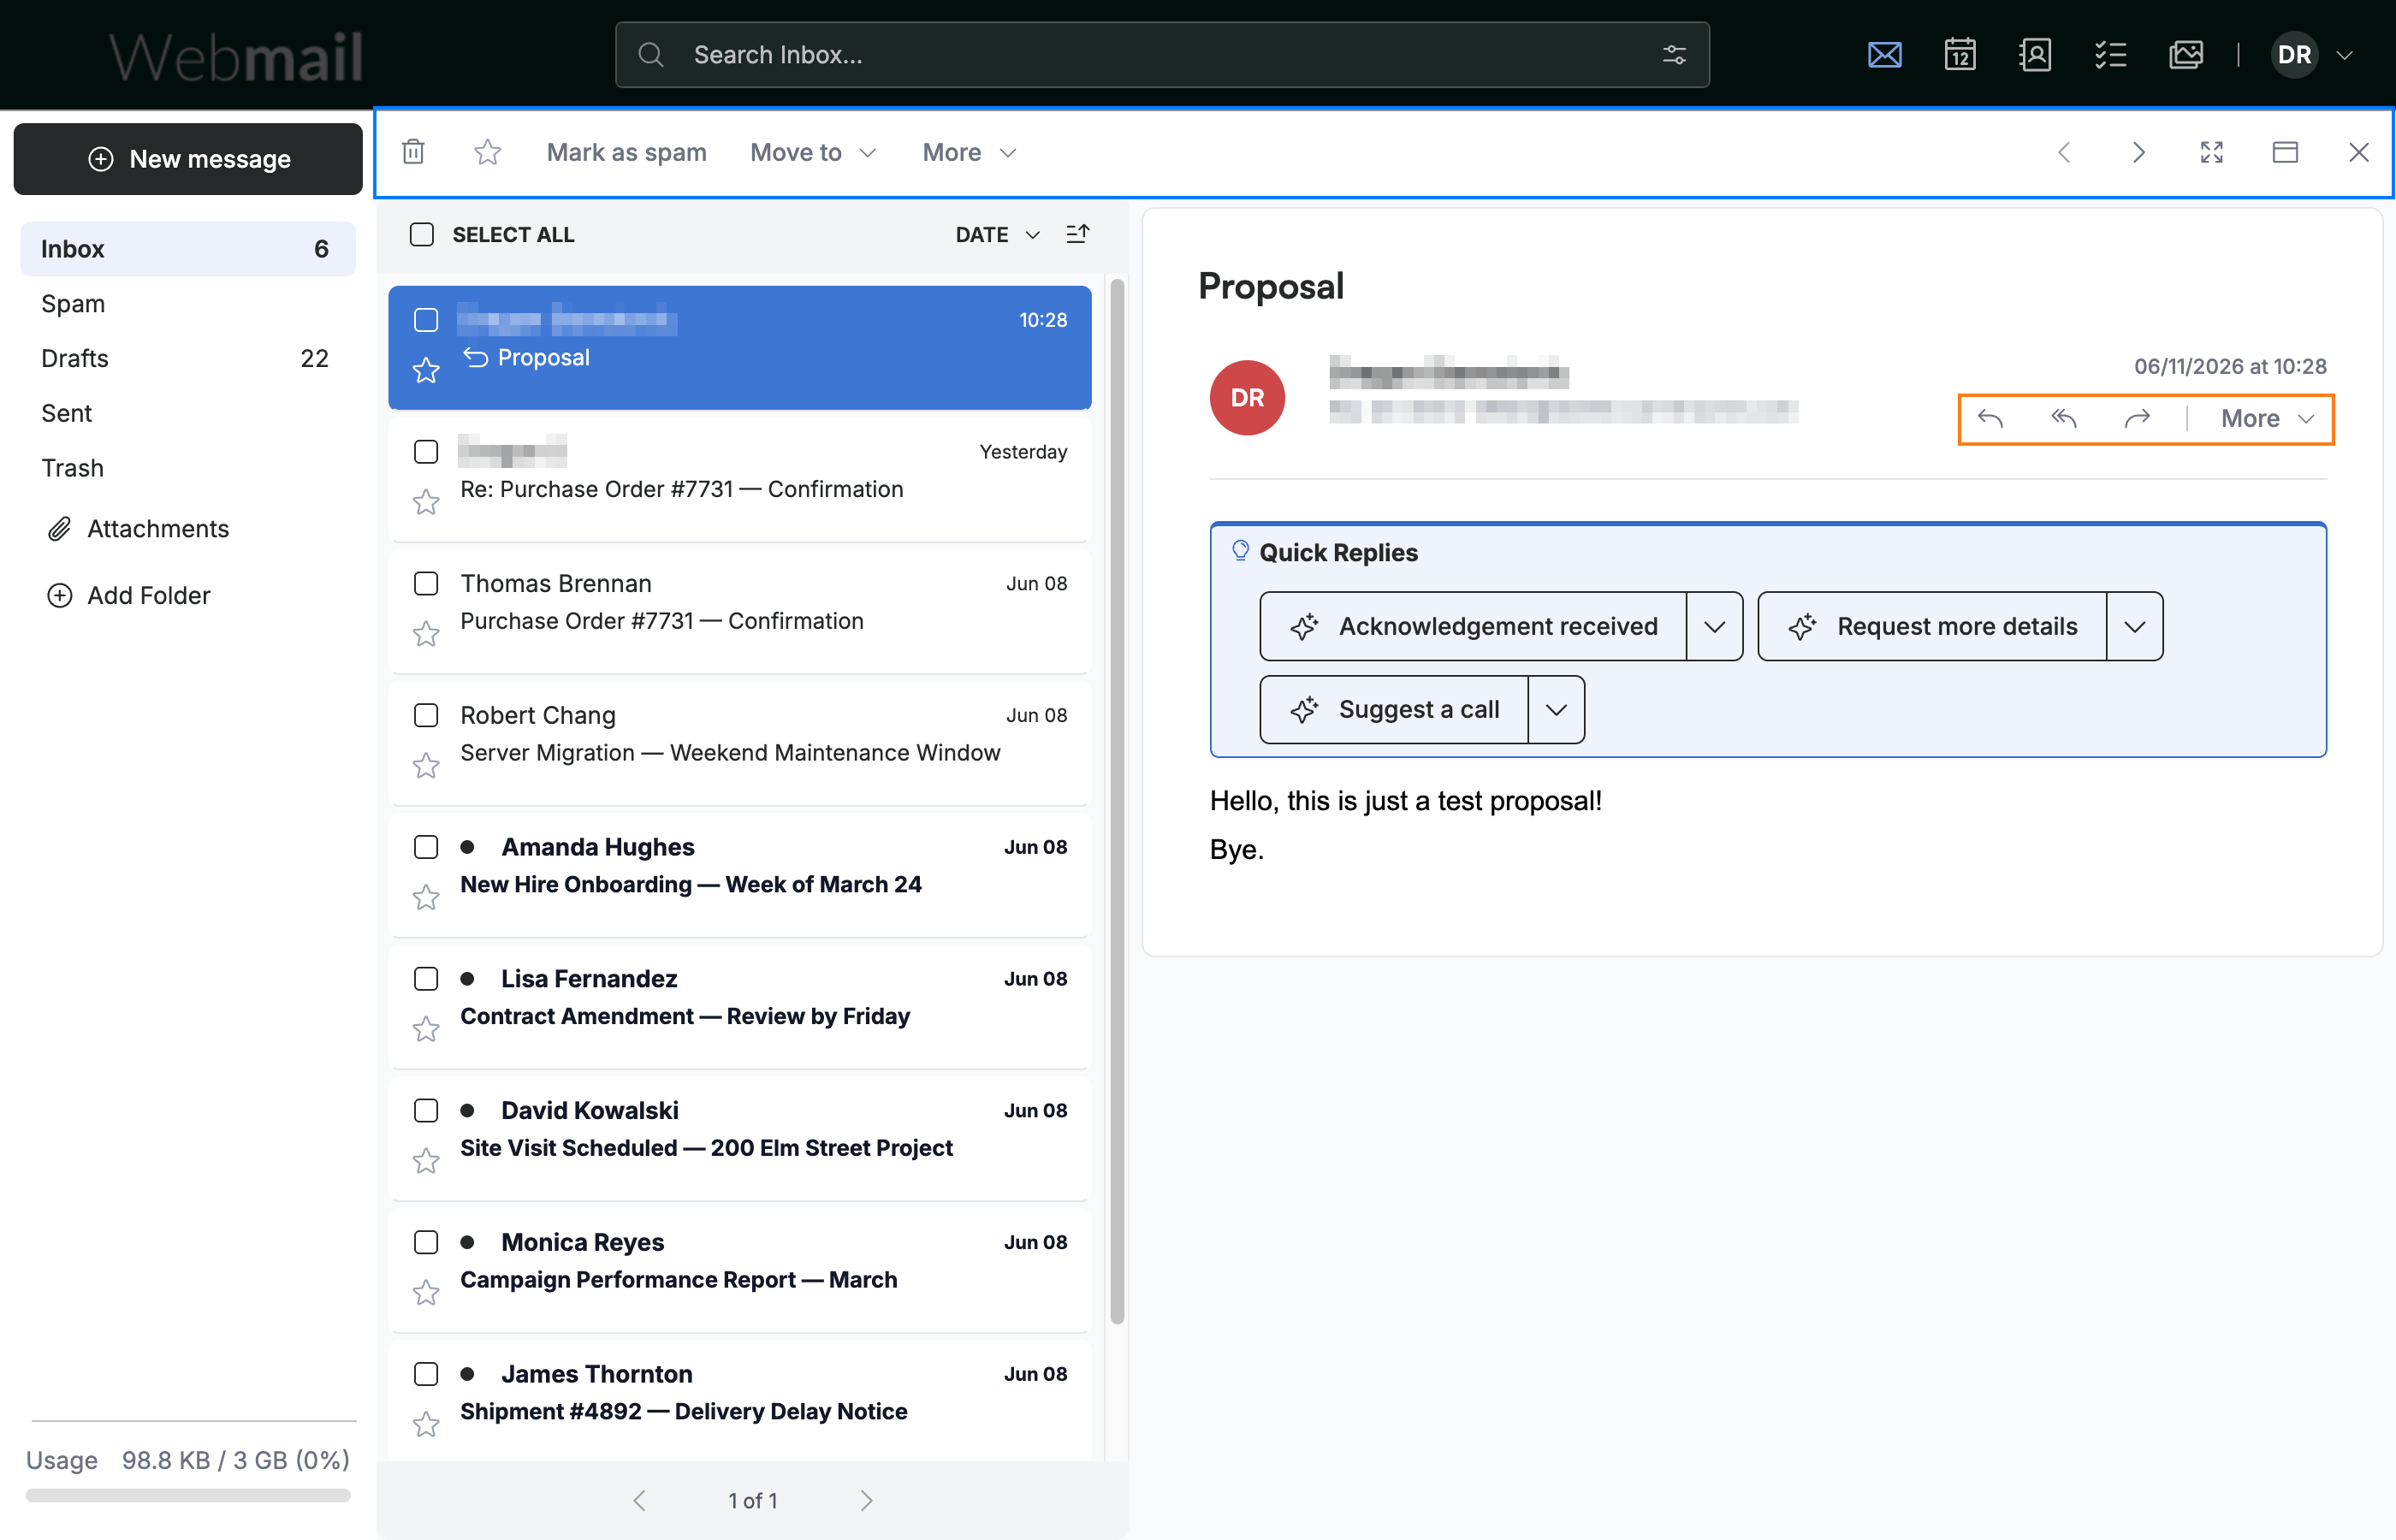The width and height of the screenshot is (2396, 1540).
Task: Open the Contacts app icon
Action: tap(2034, 54)
